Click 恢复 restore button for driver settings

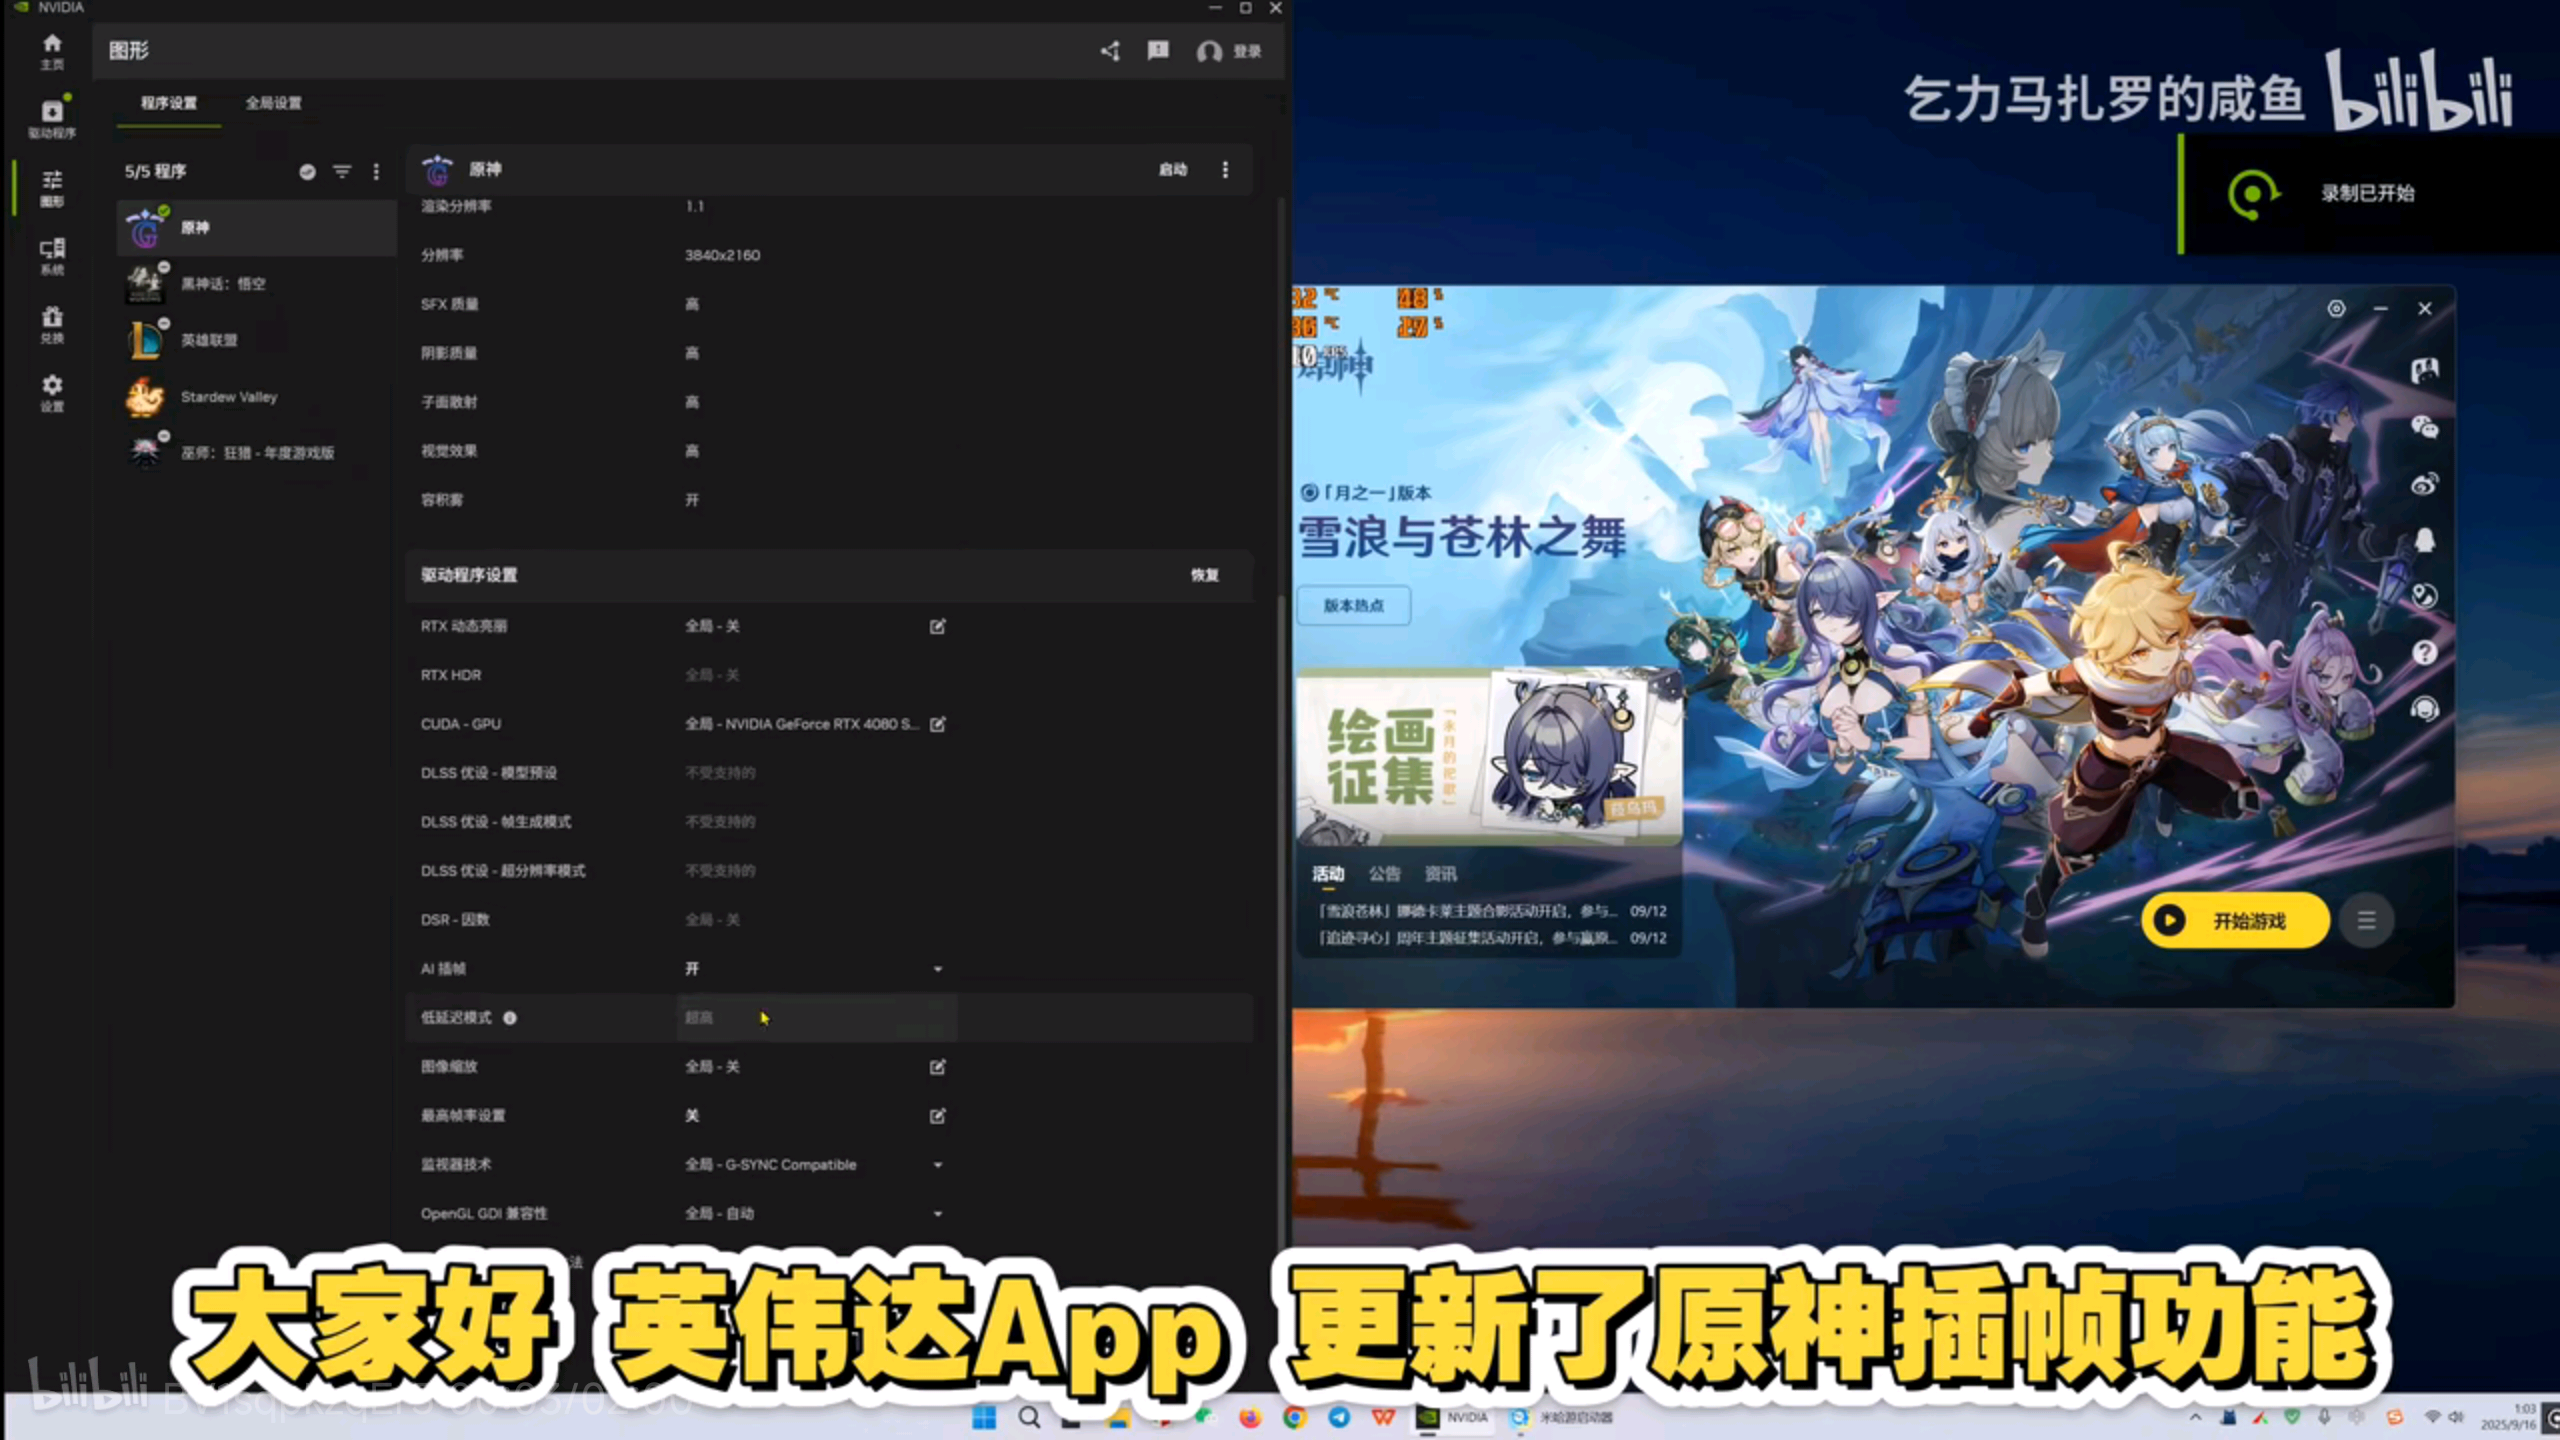pos(1204,575)
